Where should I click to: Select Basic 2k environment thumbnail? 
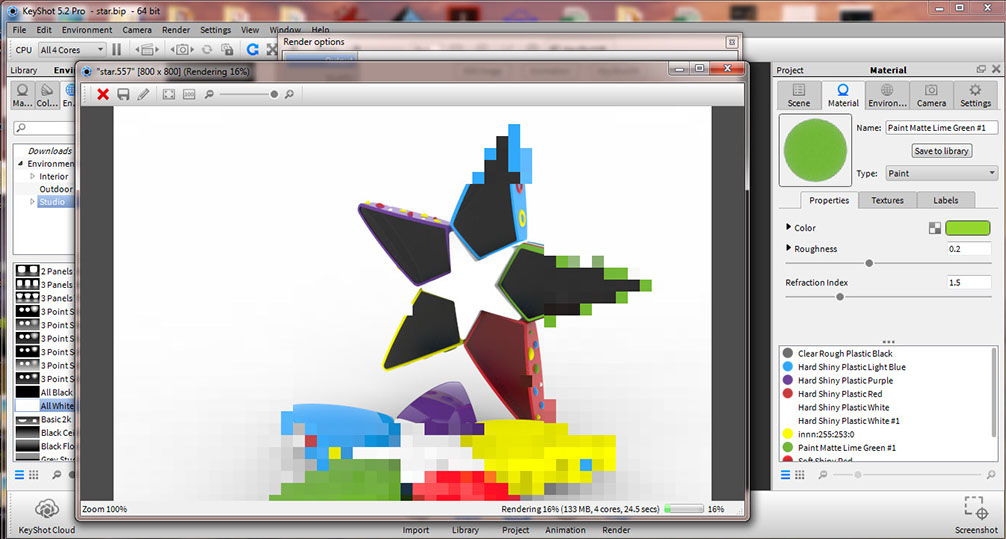point(27,419)
